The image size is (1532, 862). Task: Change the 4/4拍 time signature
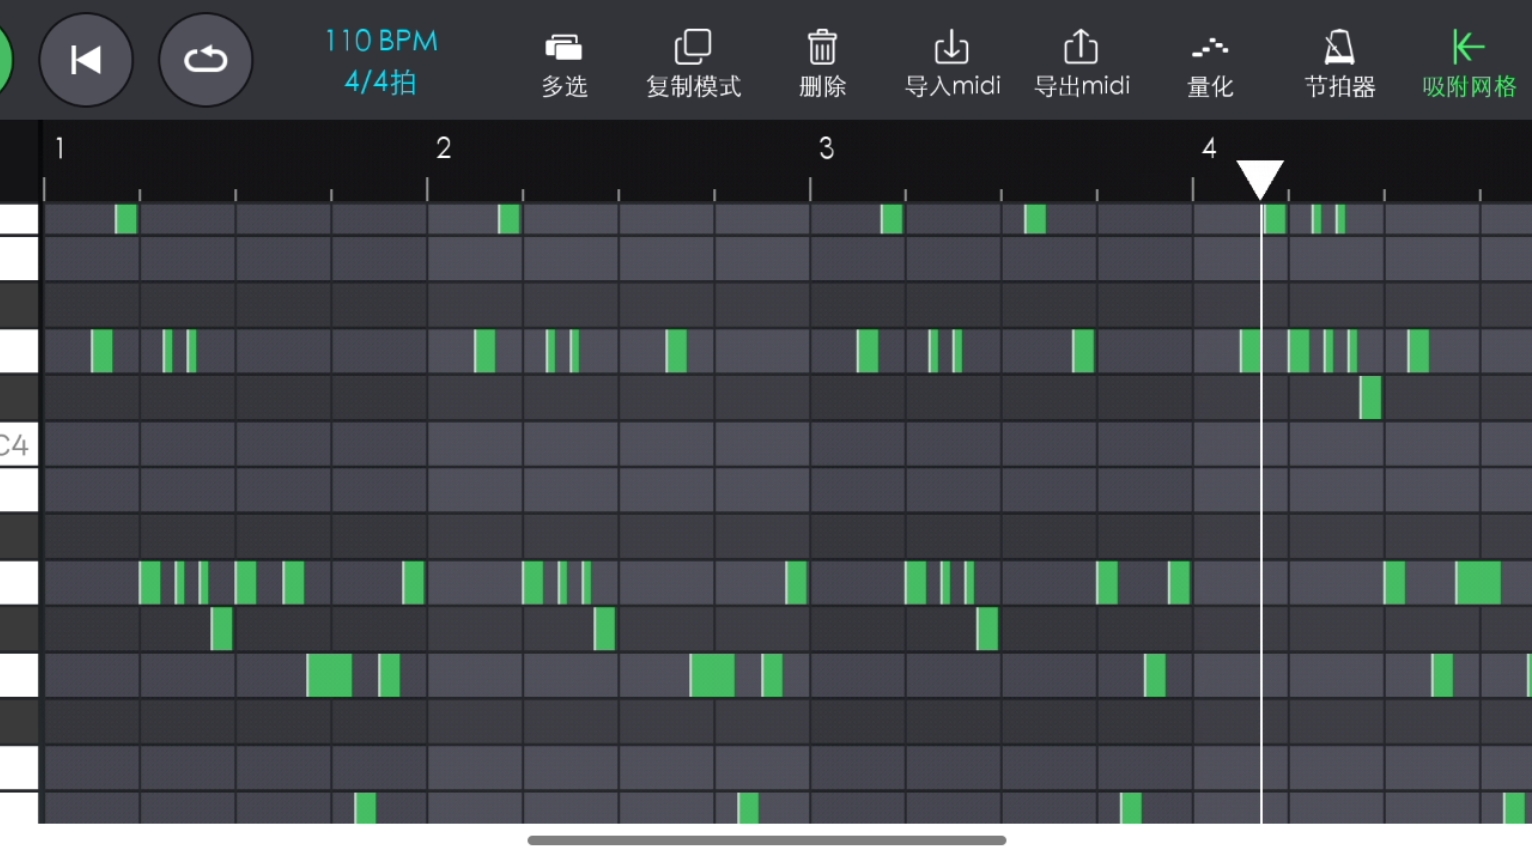coord(380,82)
